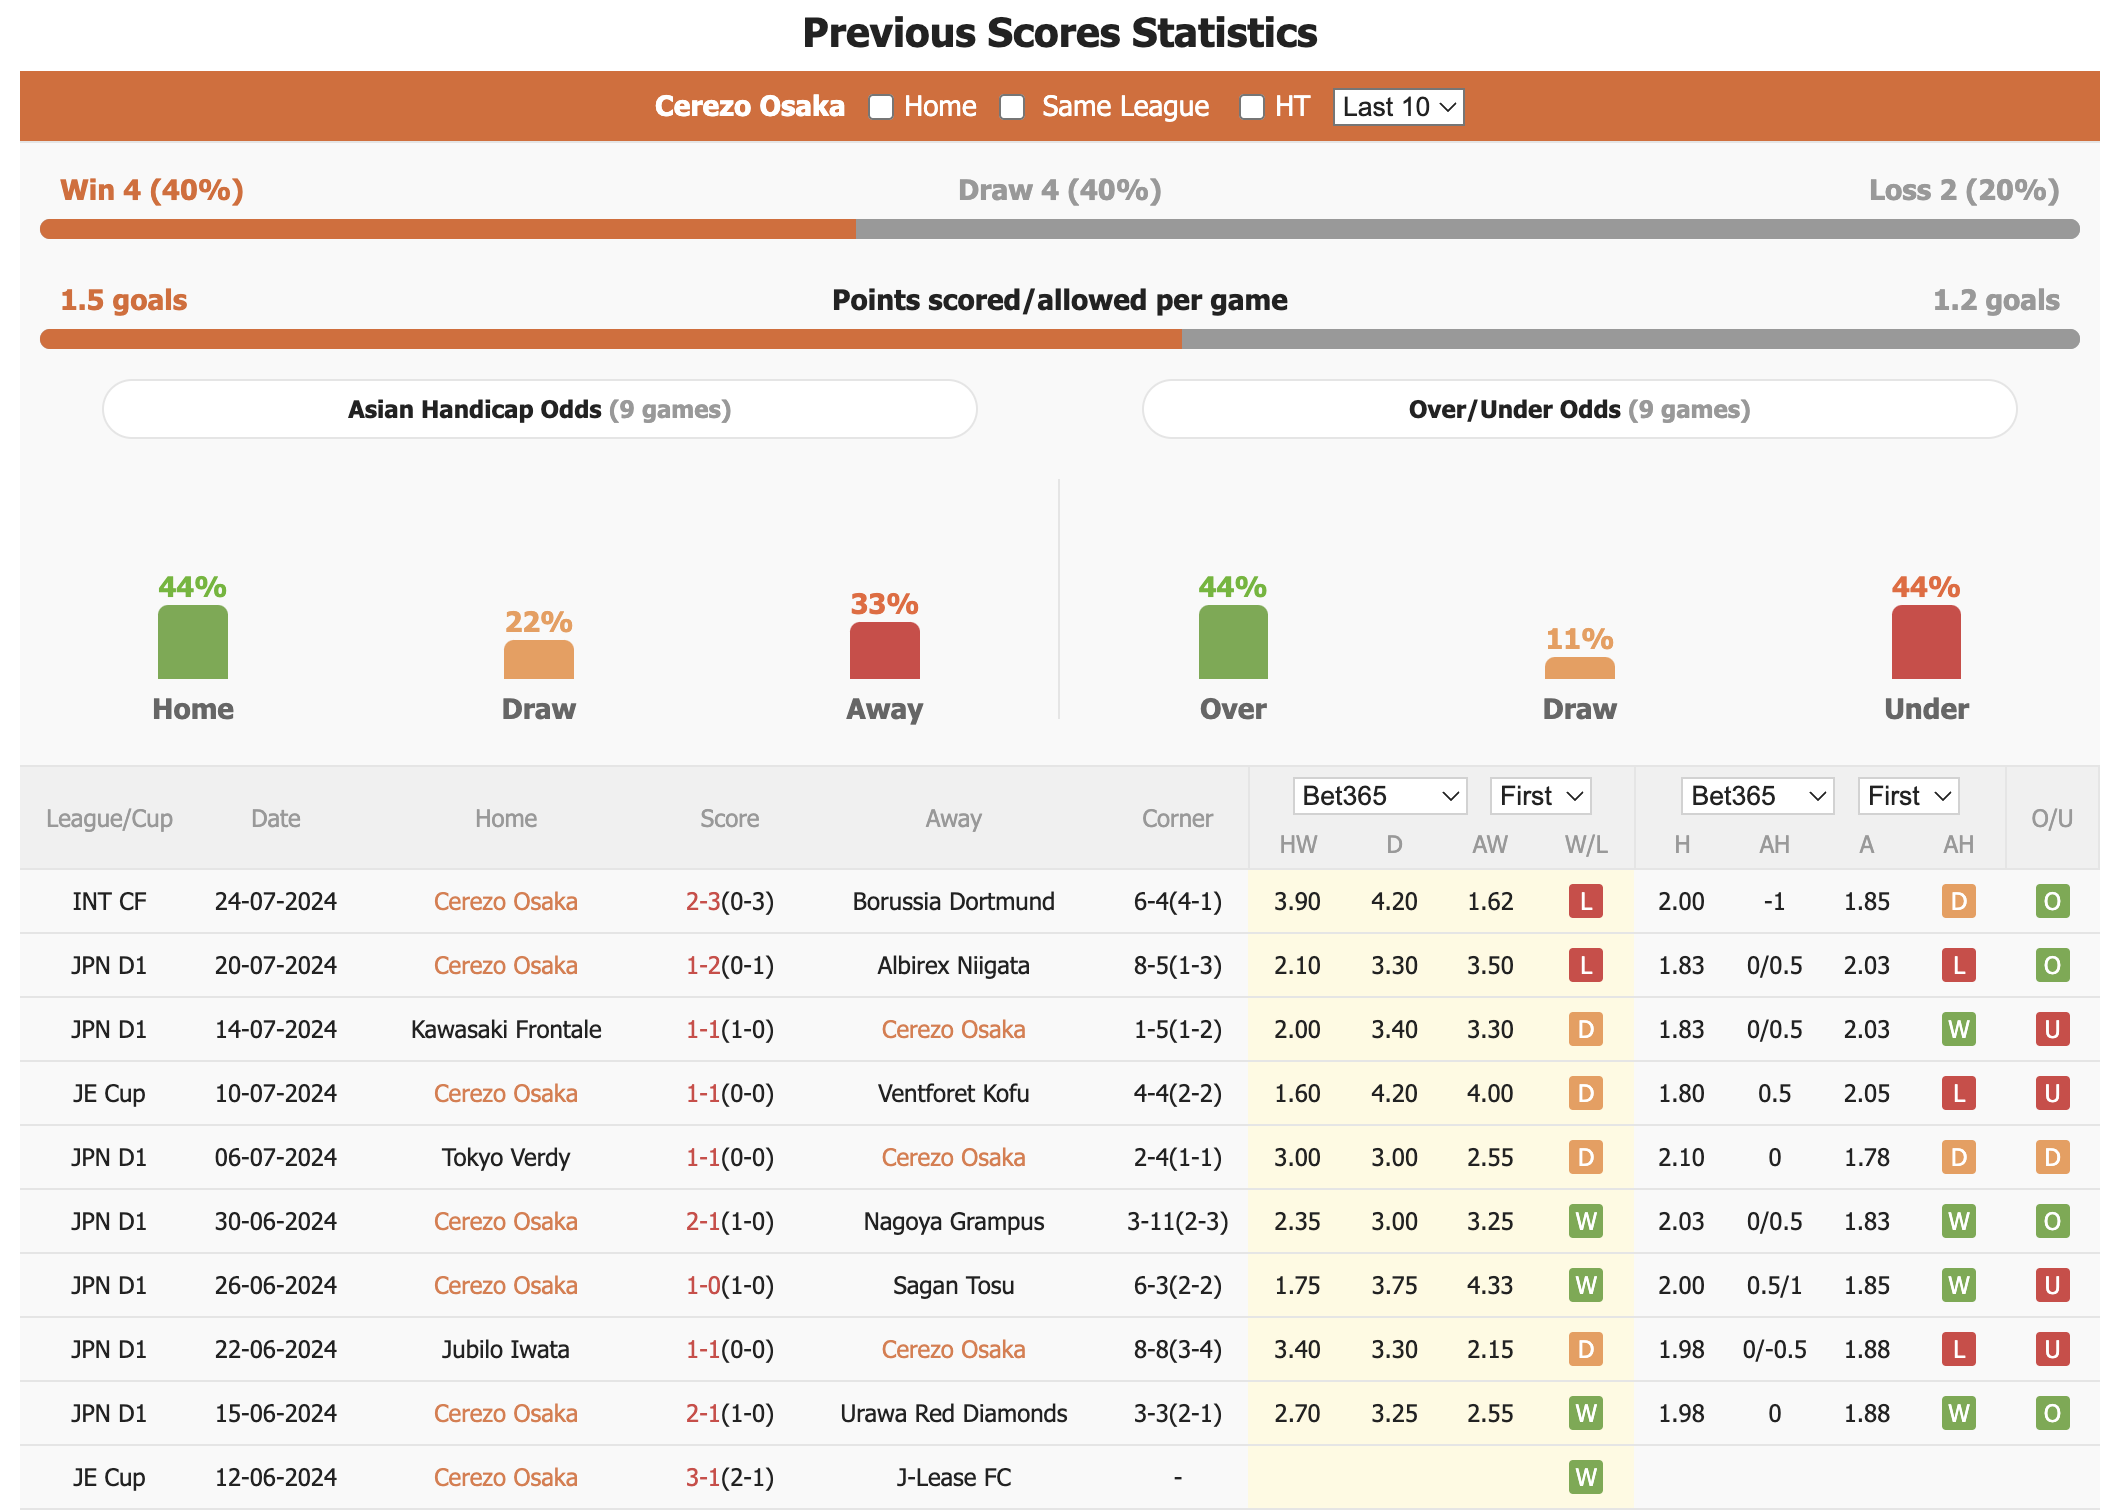Click the AH W badge in Sagan Tosu row
2118x1512 pixels.
click(1958, 1285)
